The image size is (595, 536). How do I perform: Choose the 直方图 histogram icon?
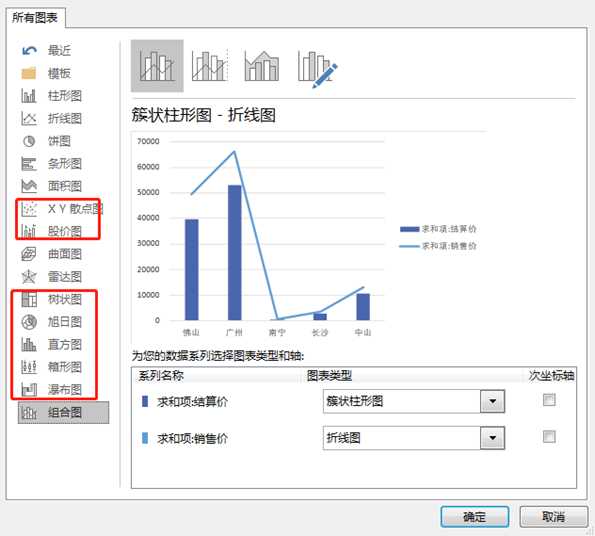pyautogui.click(x=29, y=344)
